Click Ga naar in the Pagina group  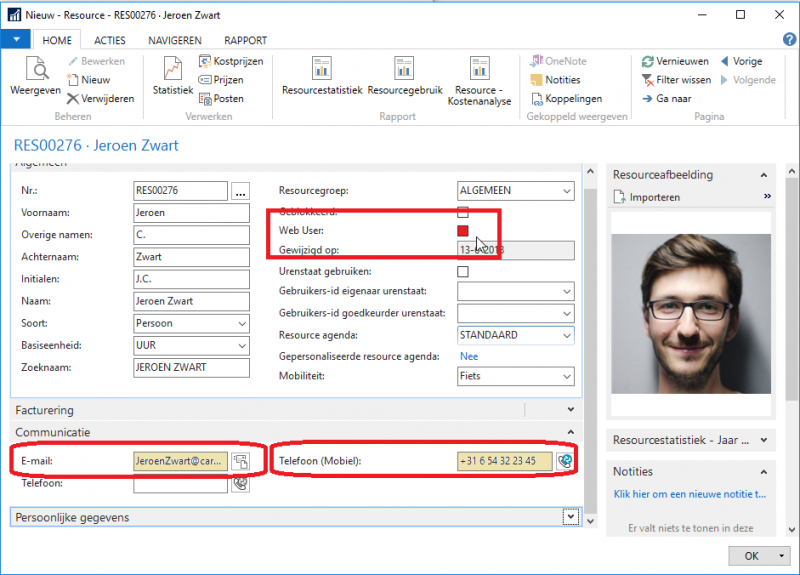click(x=666, y=98)
